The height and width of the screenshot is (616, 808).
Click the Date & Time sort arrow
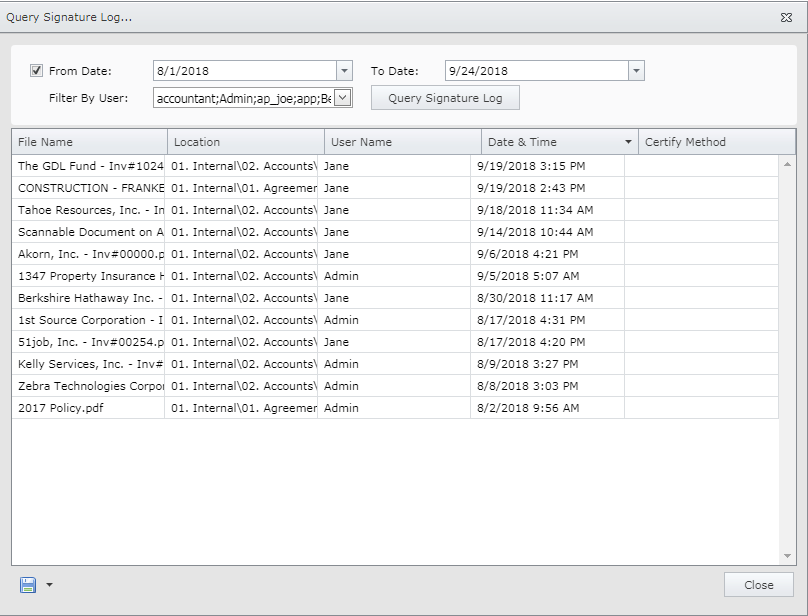coord(628,142)
